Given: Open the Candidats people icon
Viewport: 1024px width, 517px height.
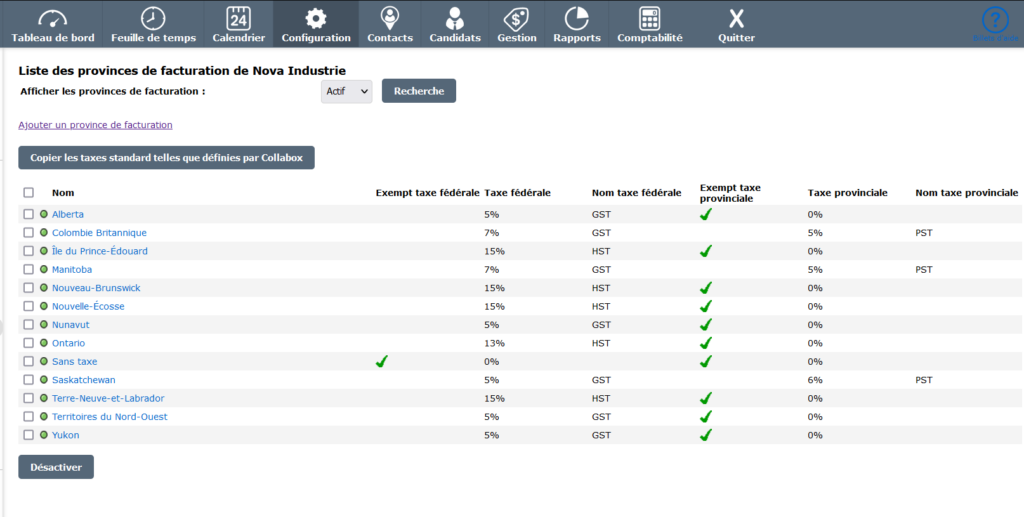Looking at the screenshot, I should coord(455,18).
